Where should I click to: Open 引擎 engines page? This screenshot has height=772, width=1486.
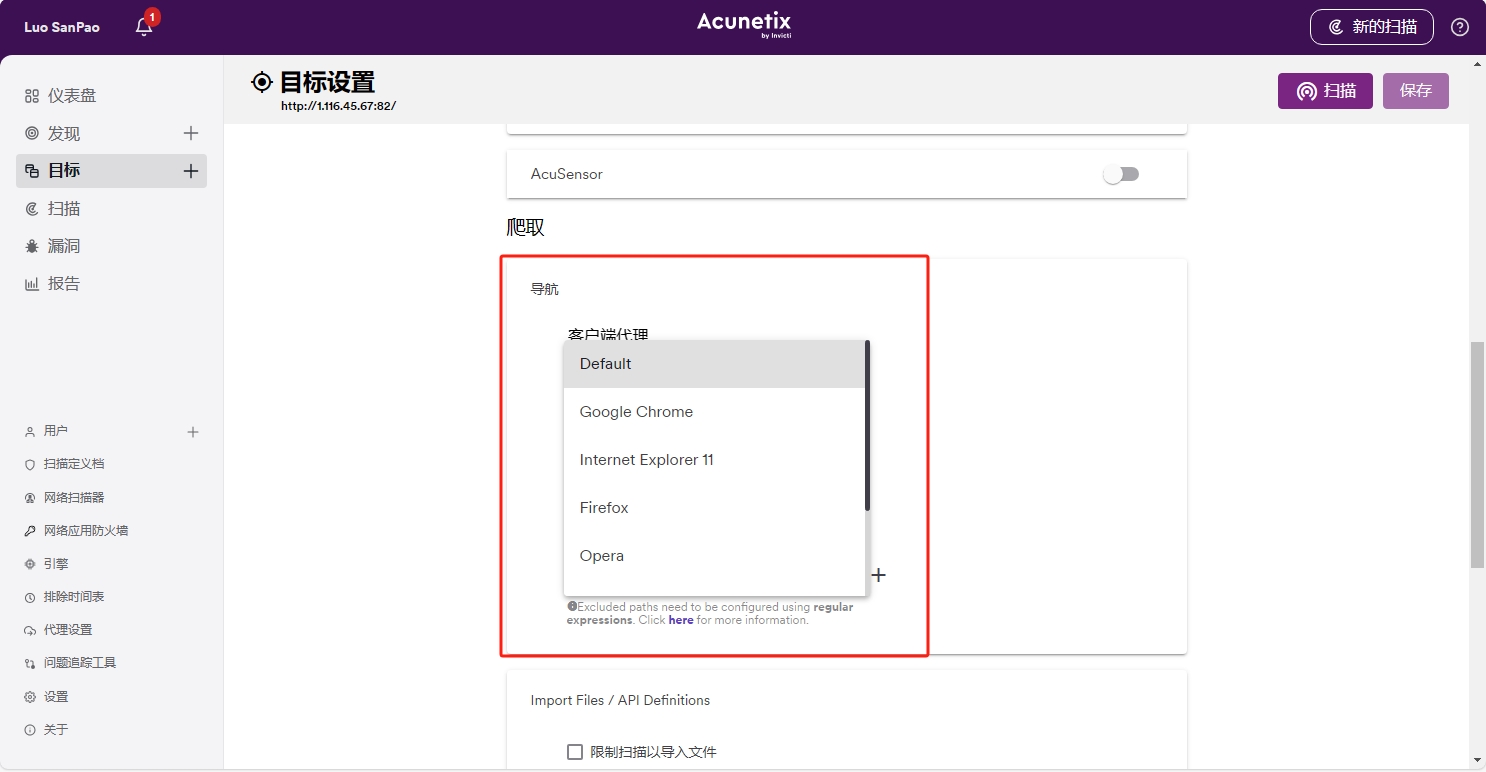point(56,564)
